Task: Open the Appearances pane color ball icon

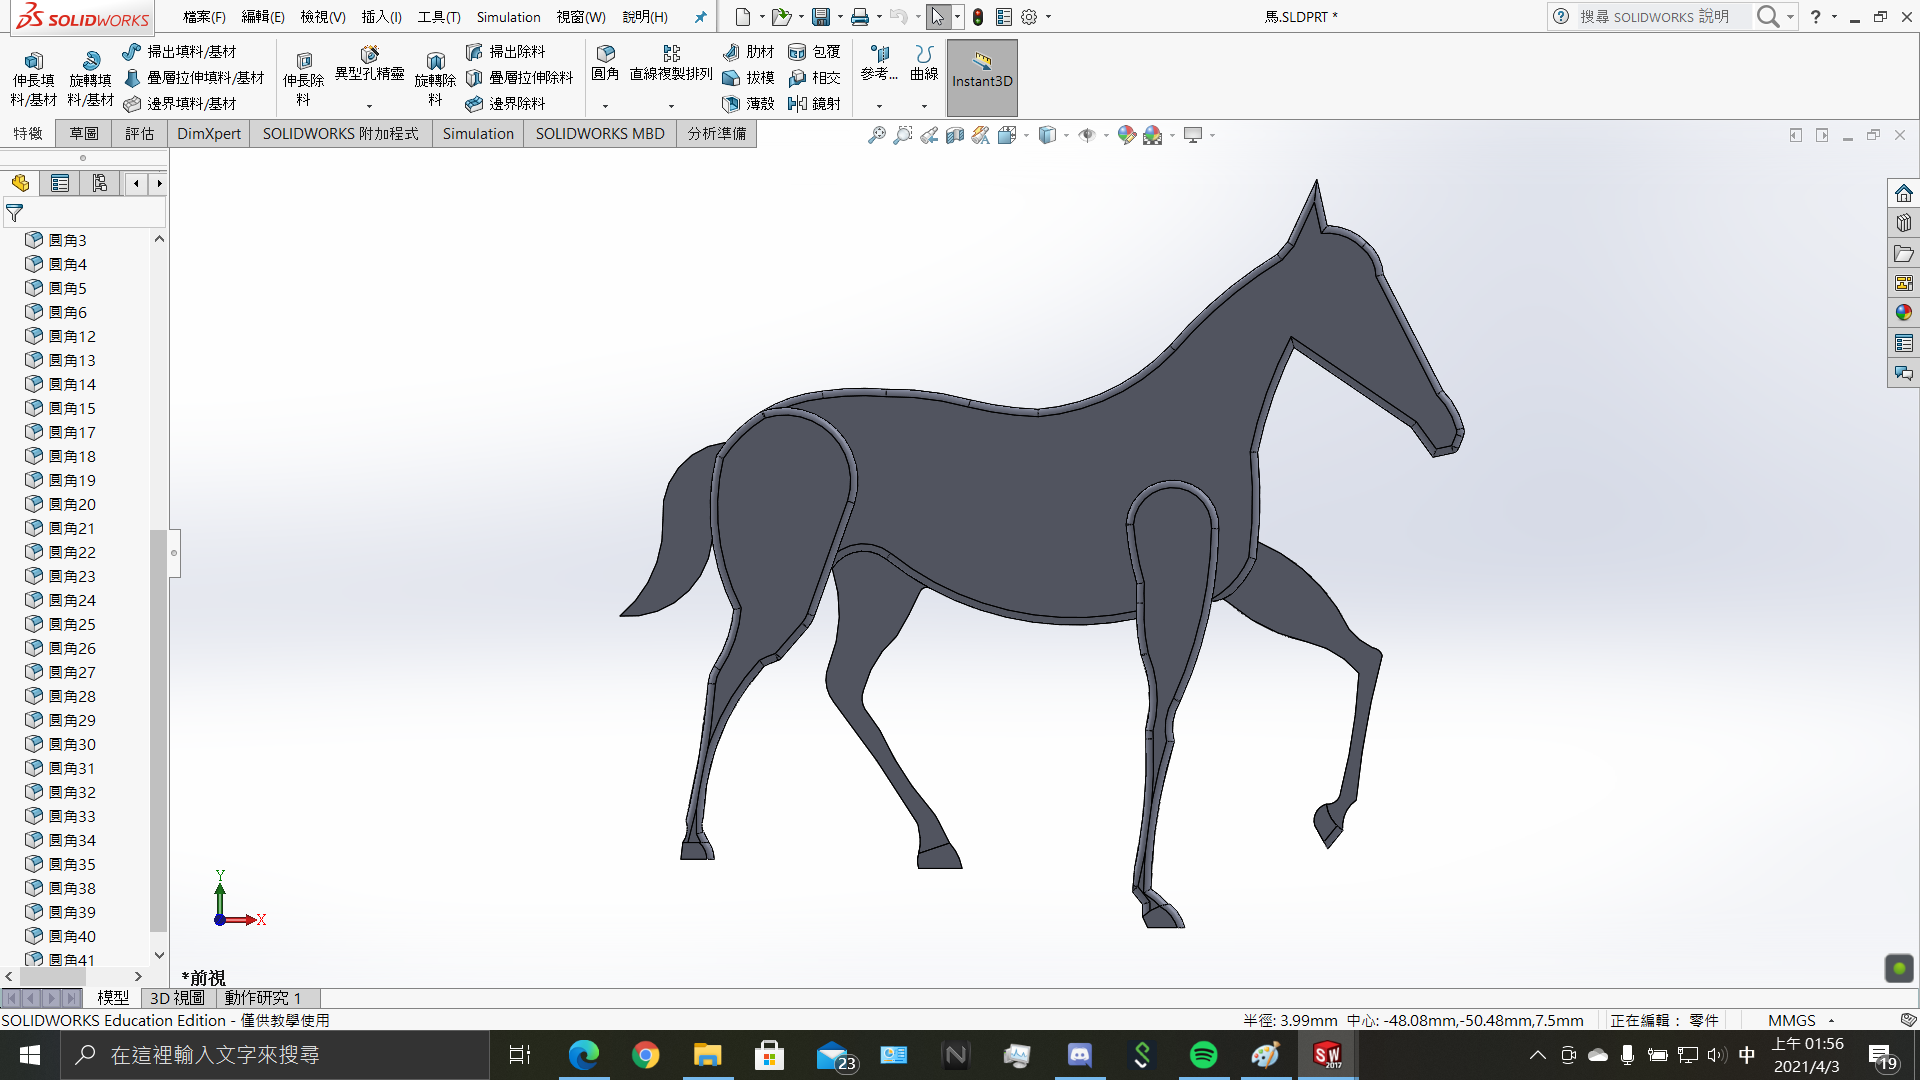Action: [x=1903, y=313]
